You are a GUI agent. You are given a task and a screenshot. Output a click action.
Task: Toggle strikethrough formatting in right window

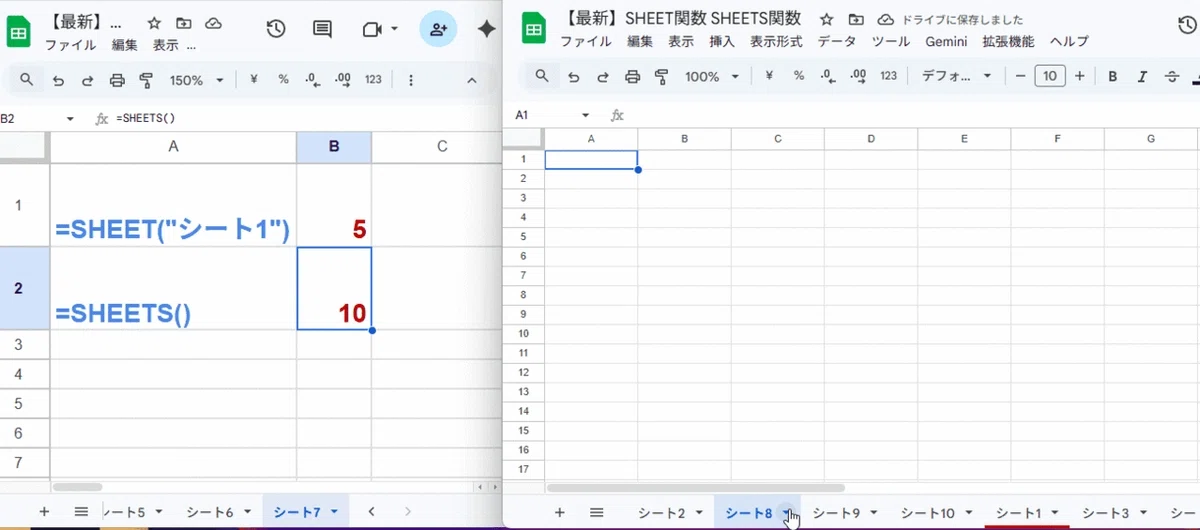pyautogui.click(x=1172, y=76)
